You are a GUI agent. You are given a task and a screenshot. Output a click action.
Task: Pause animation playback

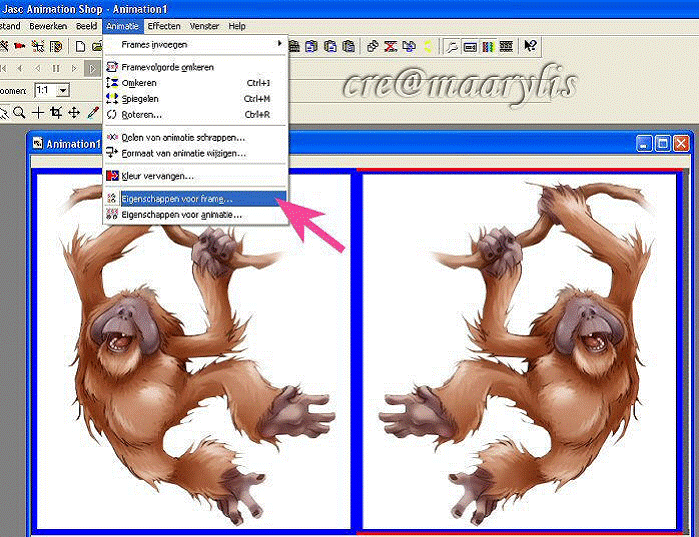(56, 69)
